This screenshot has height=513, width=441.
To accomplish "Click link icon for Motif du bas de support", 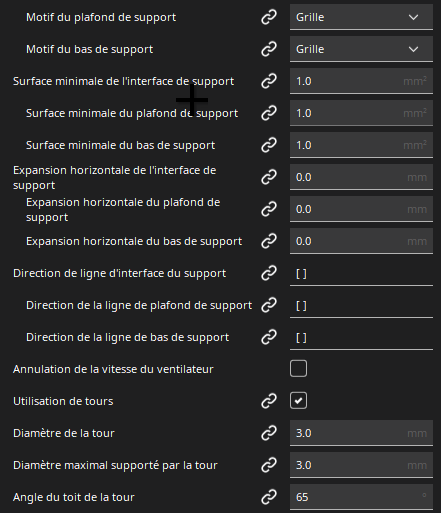I will pos(269,49).
